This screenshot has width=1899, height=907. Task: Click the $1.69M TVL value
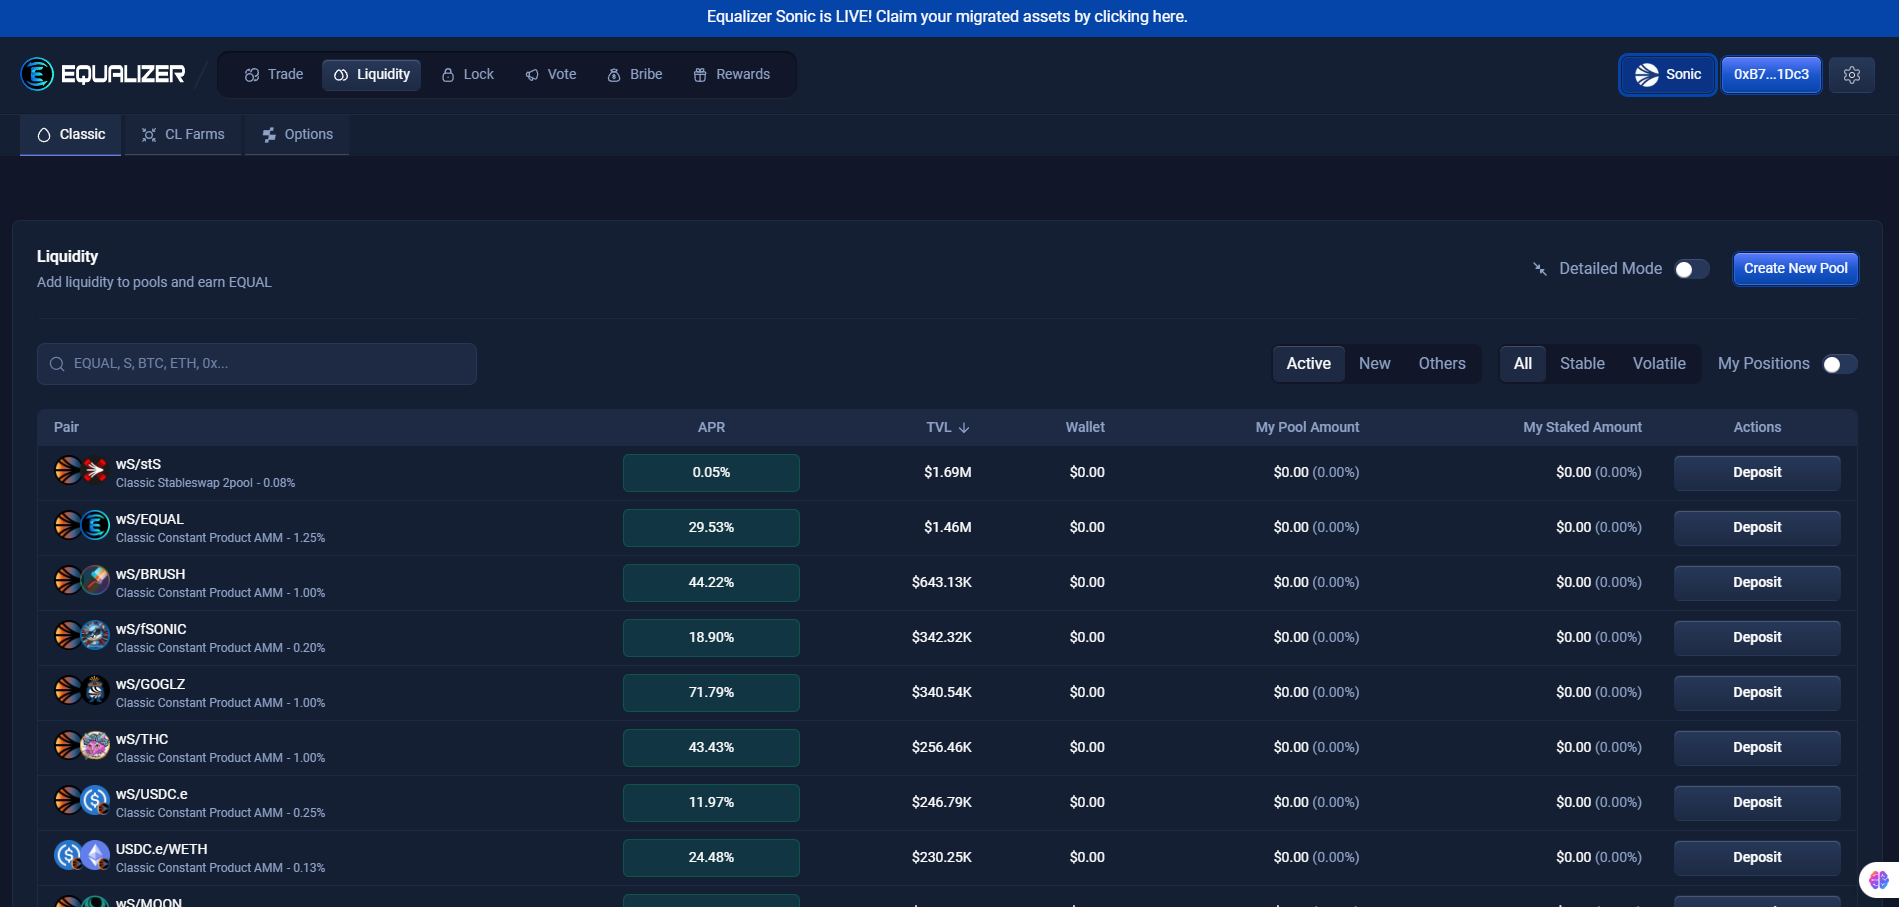coord(947,473)
